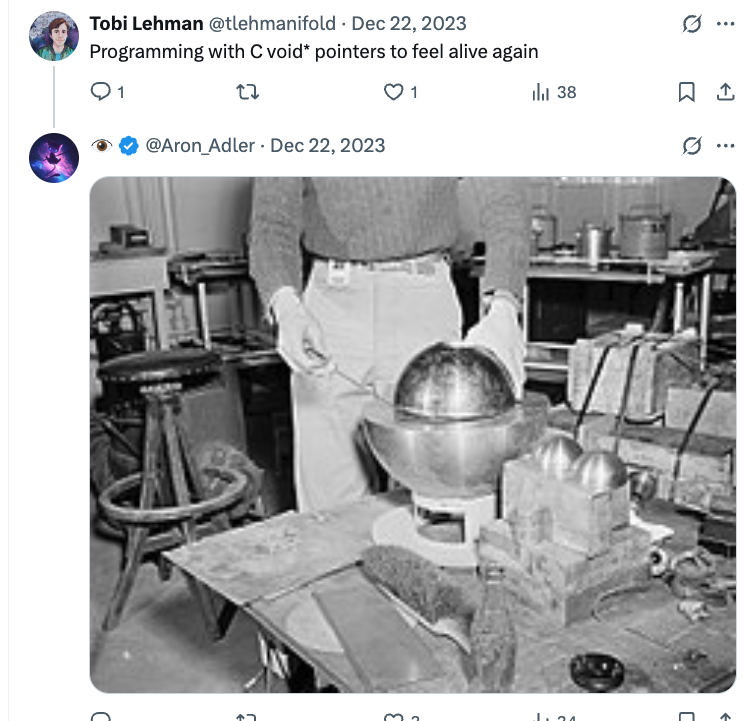Visit the @Aron_Adler handle link
This screenshot has height=721, width=745.
(x=200, y=145)
